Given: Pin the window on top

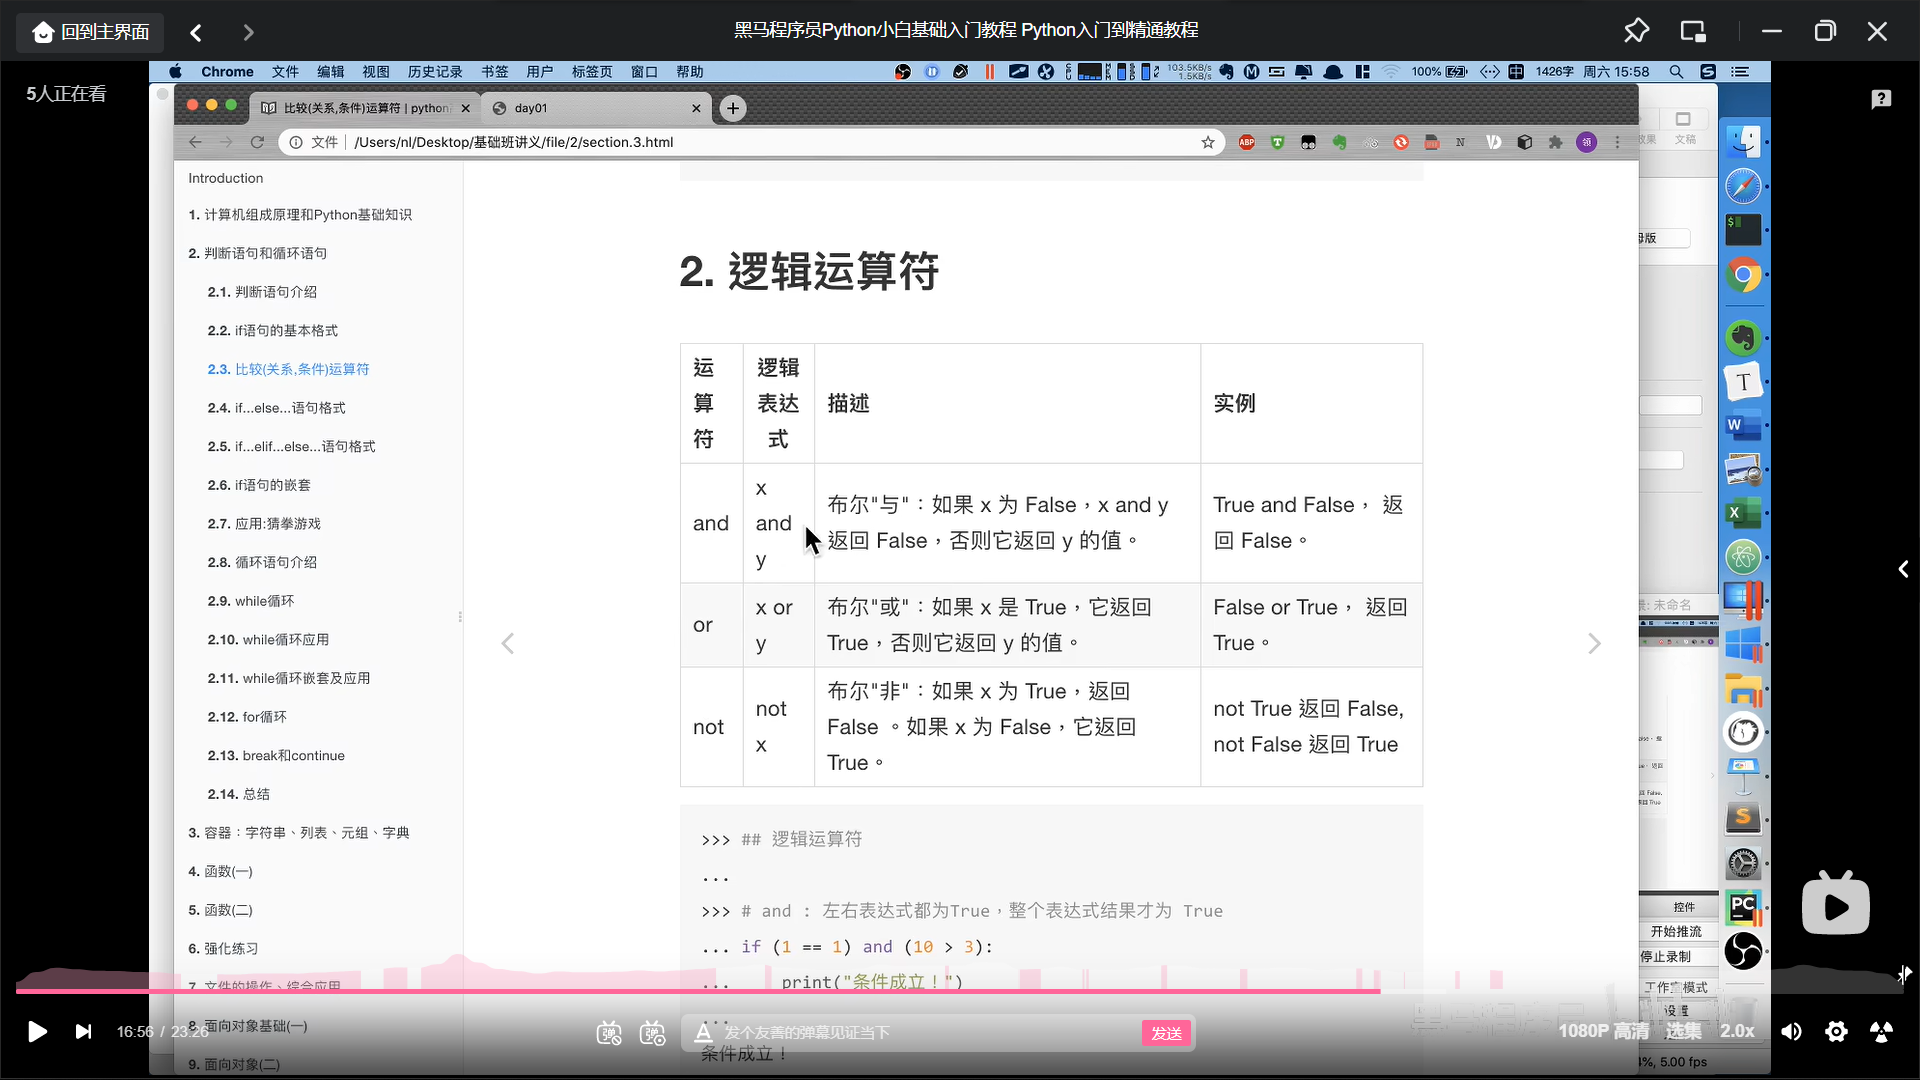Looking at the screenshot, I should [x=1636, y=31].
